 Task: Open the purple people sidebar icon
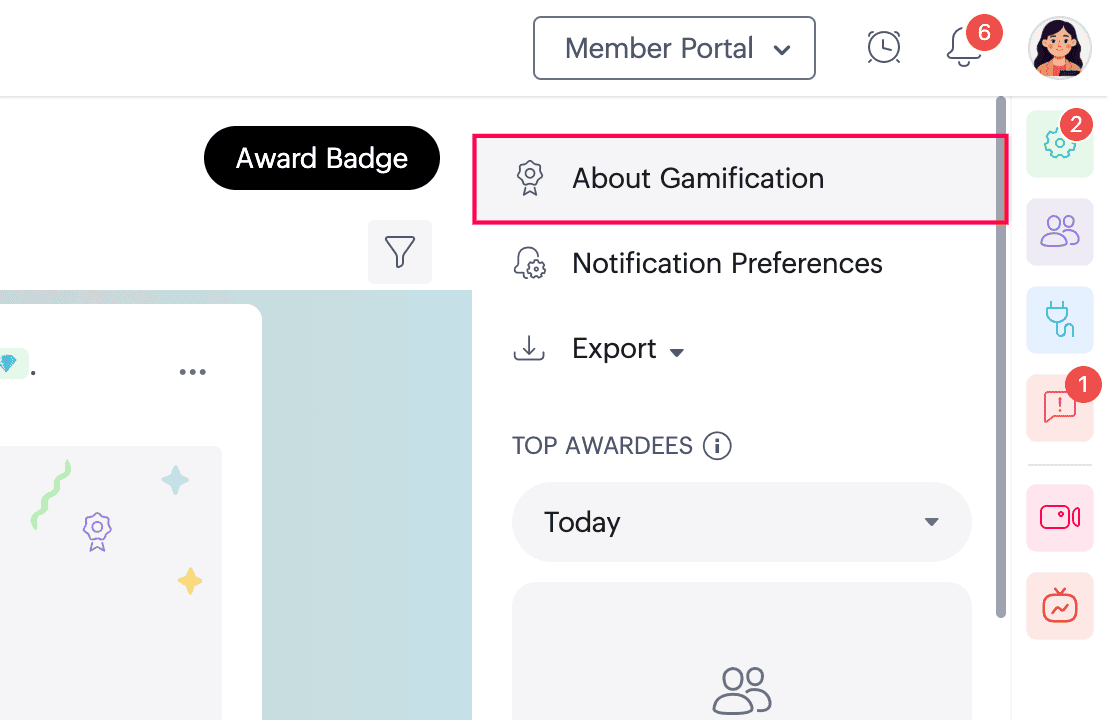pos(1059,232)
